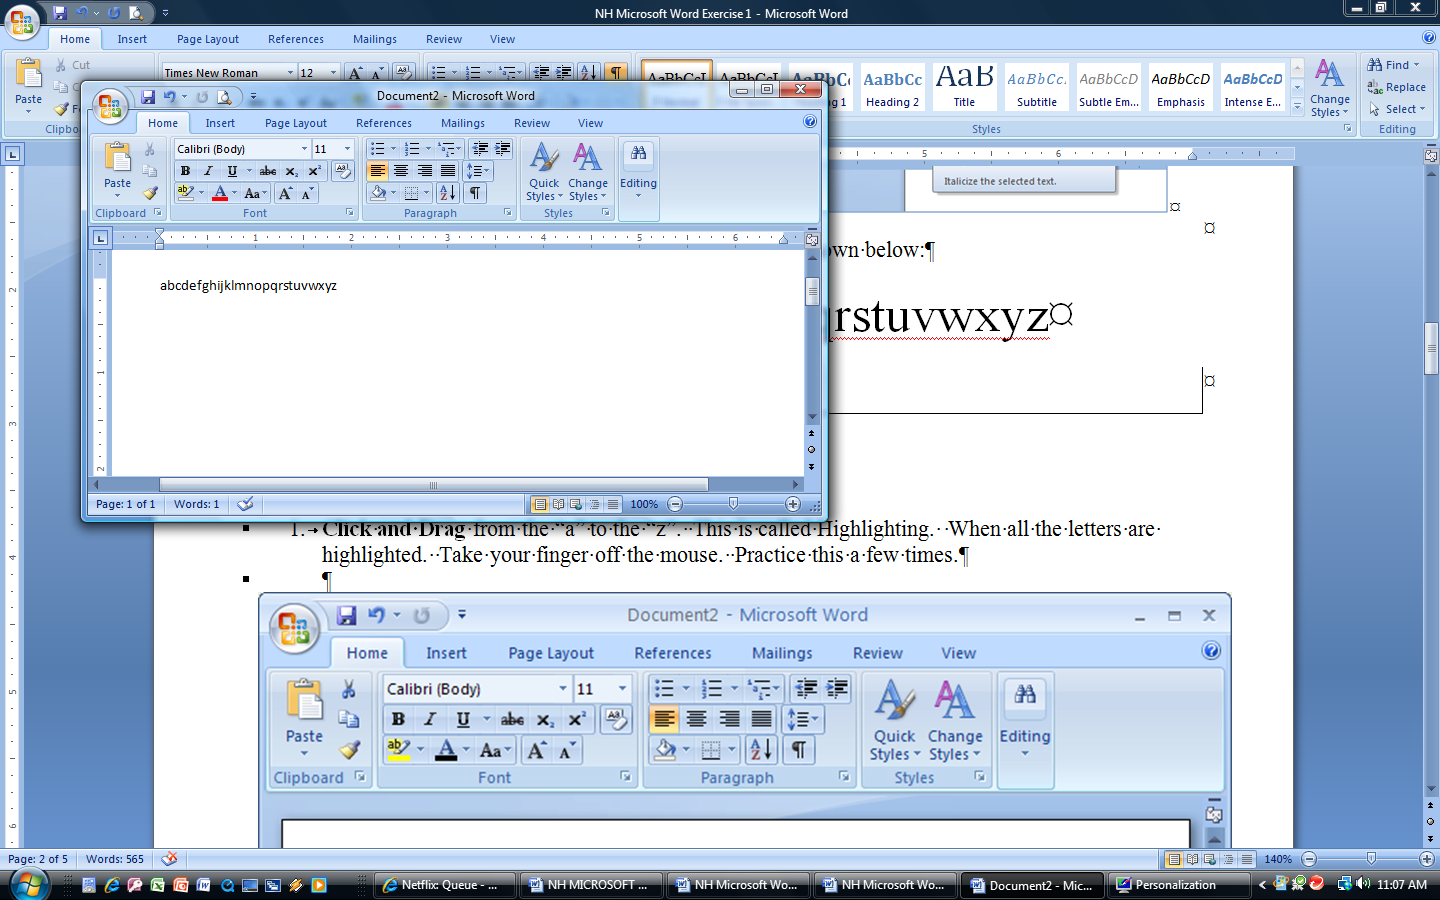Increase indent in Document2 Paragraph group

[502, 149]
